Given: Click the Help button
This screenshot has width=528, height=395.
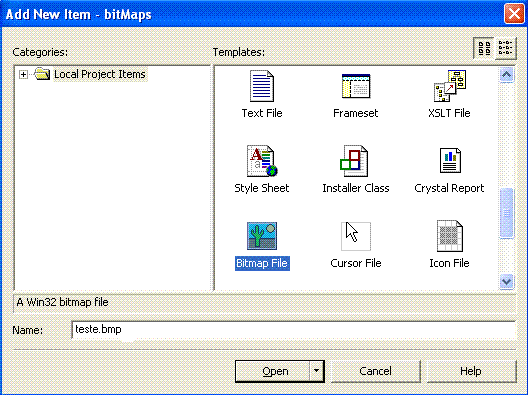Looking at the screenshot, I should coord(471,371).
